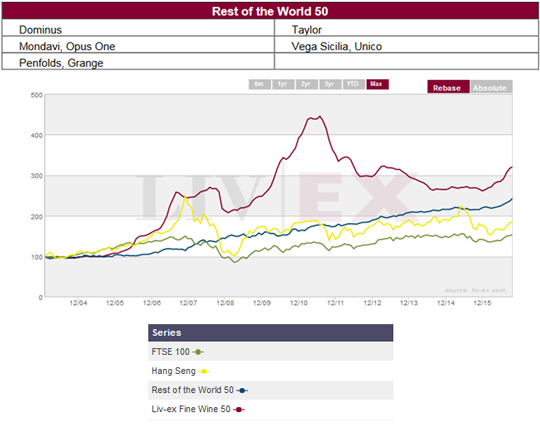Toggle the FTSE 100 series row

pyautogui.click(x=271, y=352)
